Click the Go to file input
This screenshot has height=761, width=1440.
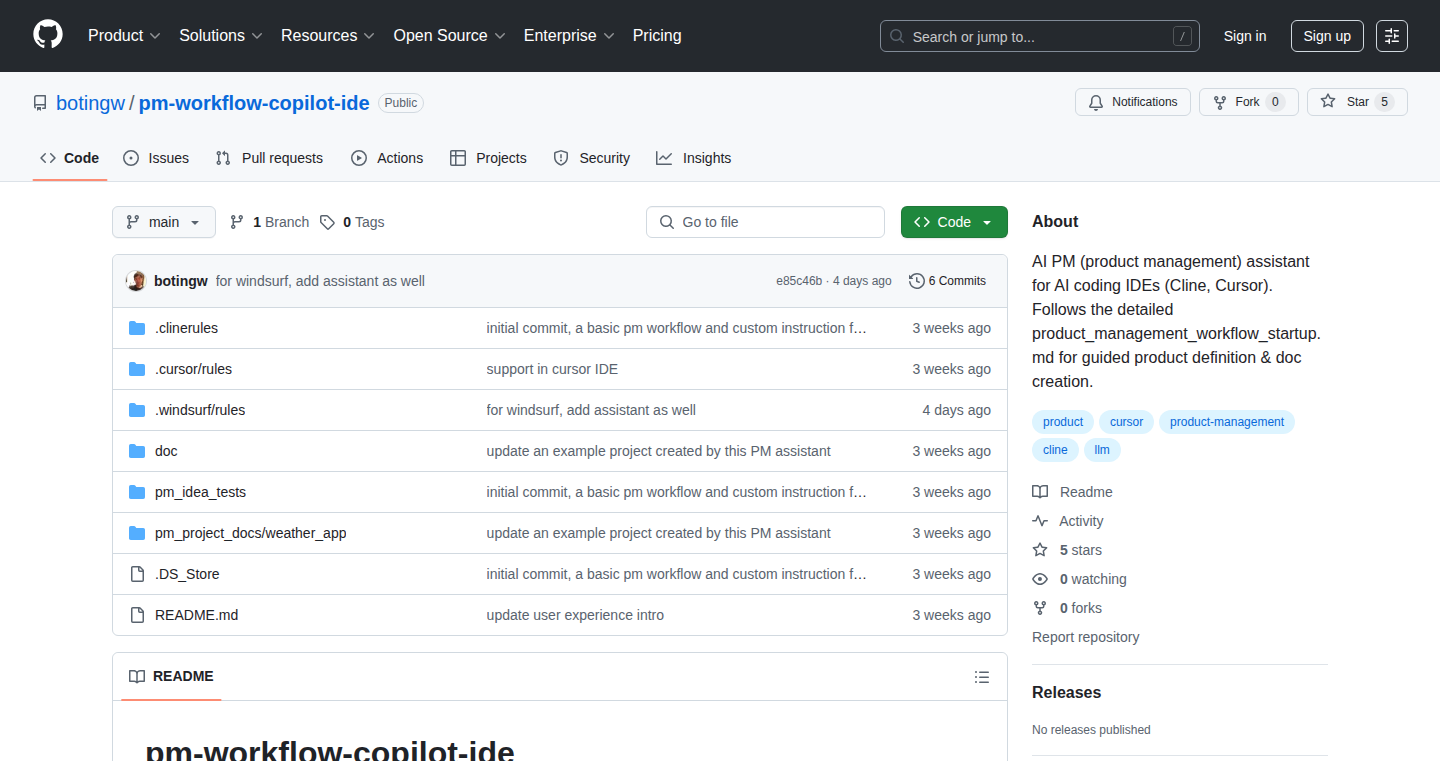(765, 222)
